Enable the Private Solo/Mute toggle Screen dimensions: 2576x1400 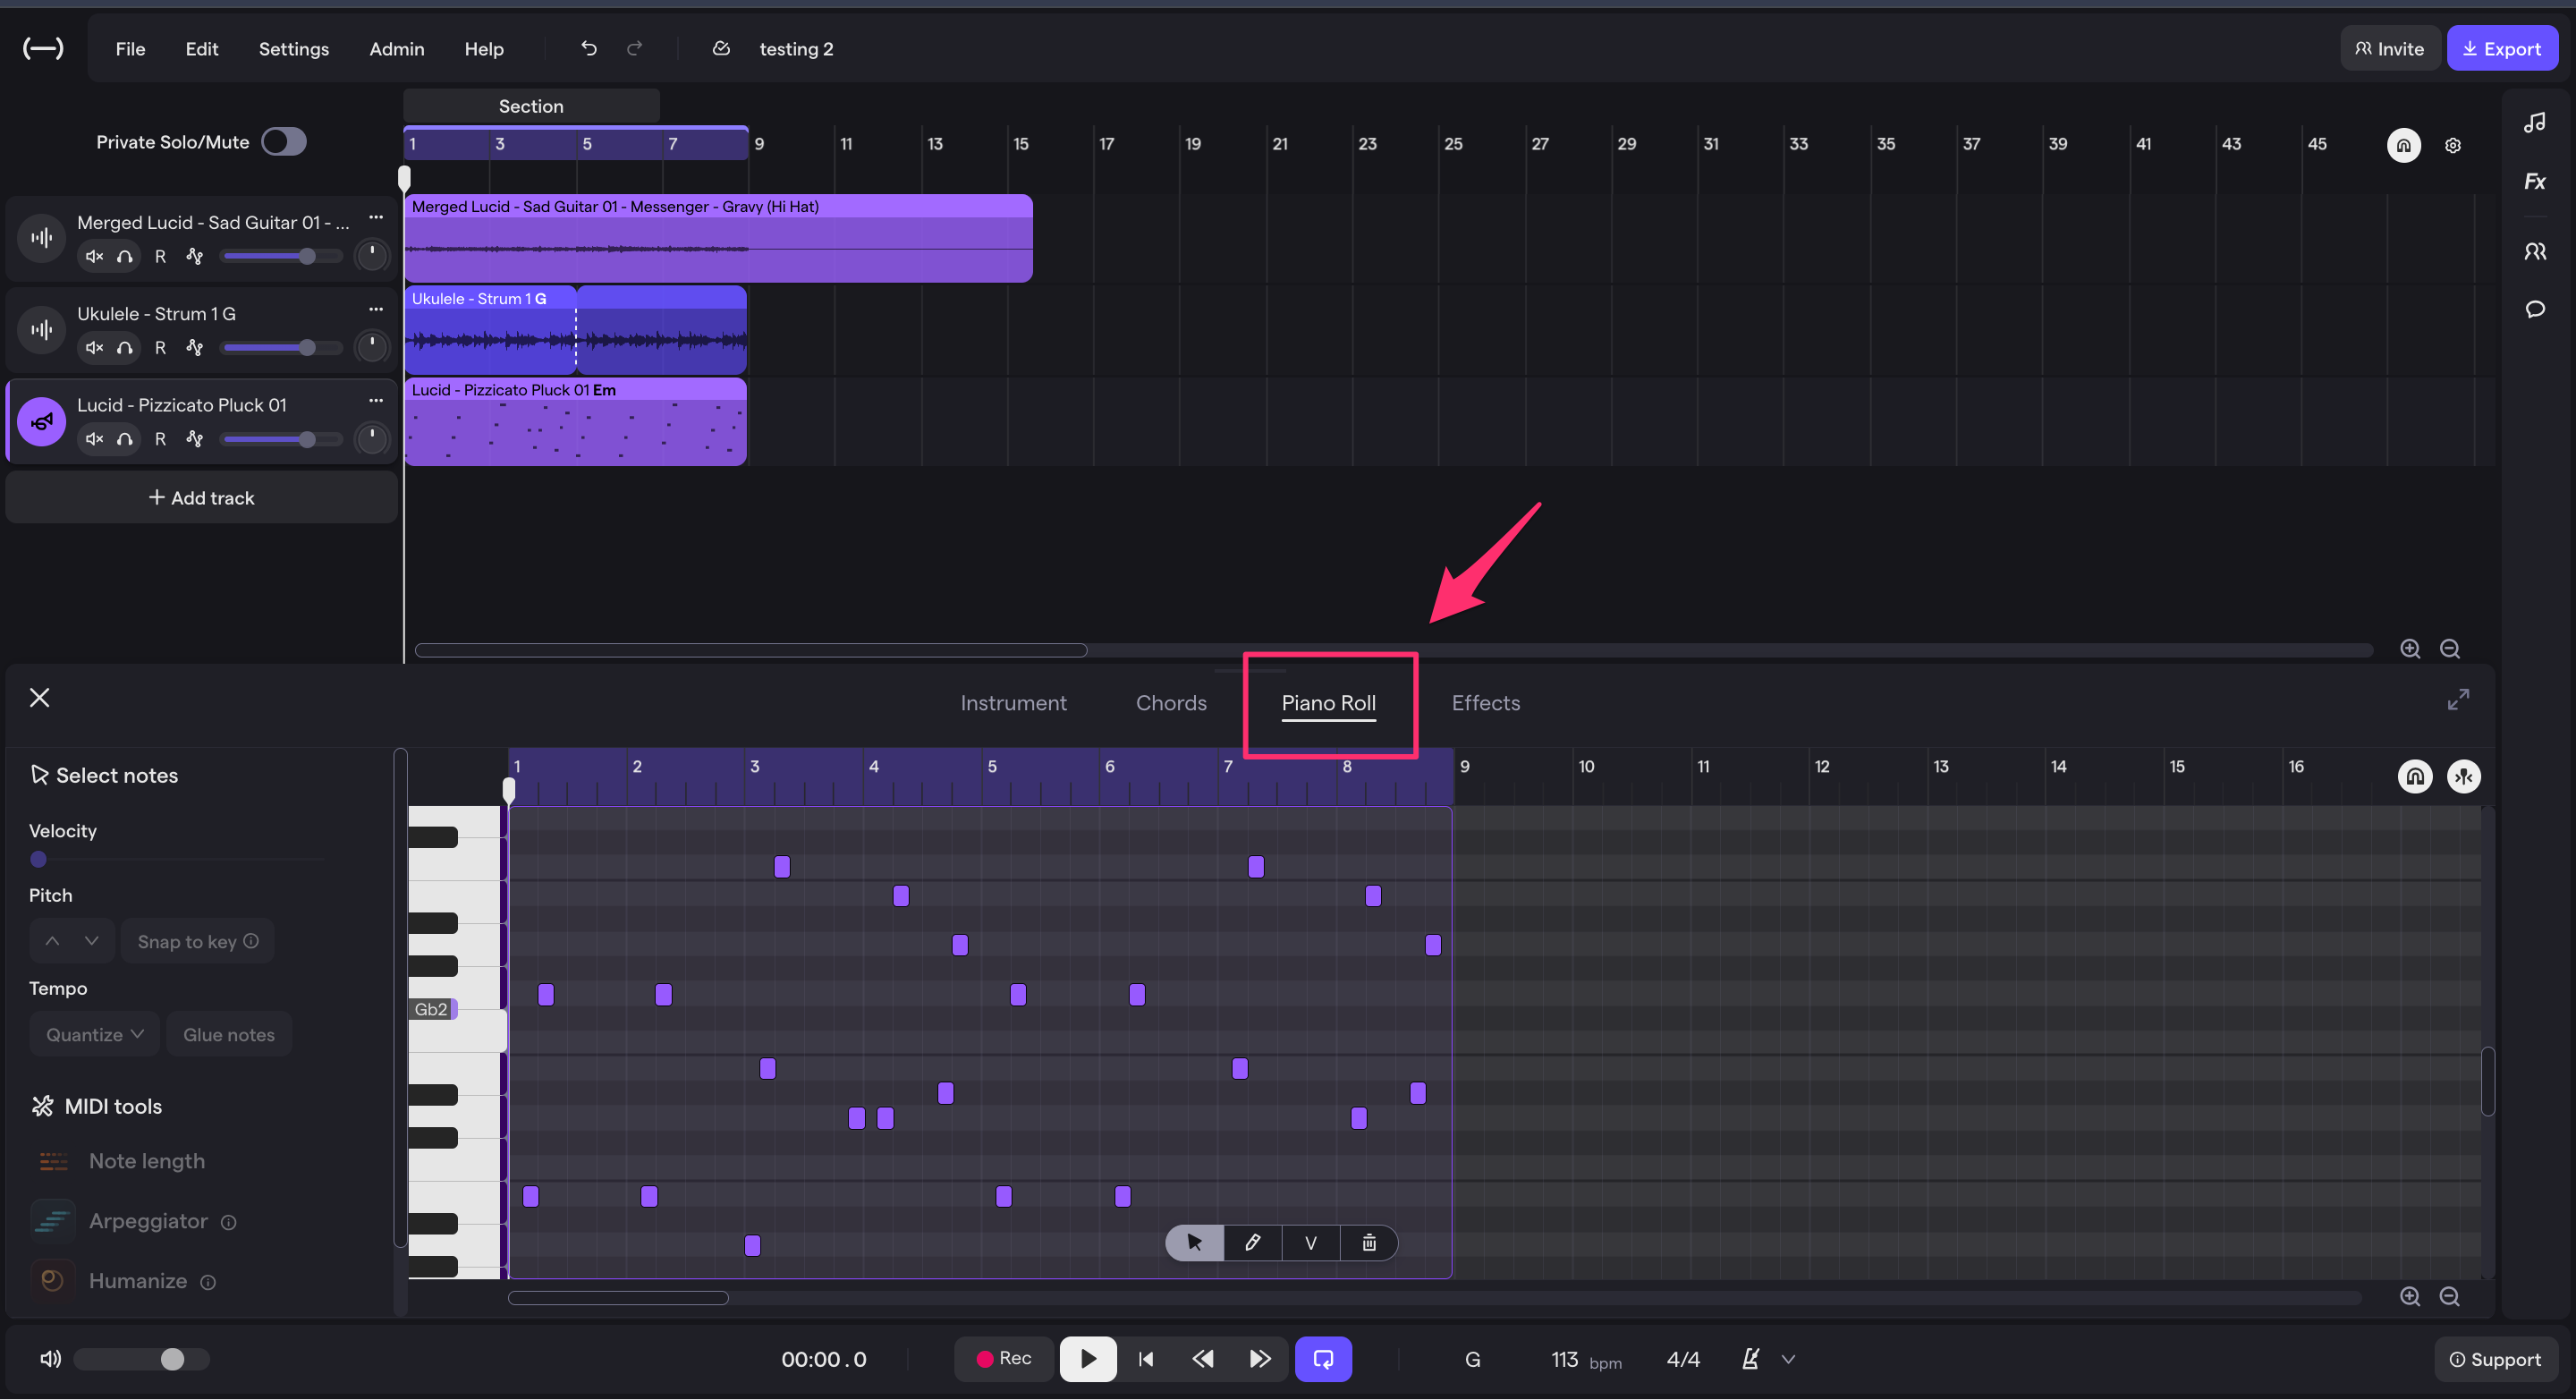tap(284, 141)
